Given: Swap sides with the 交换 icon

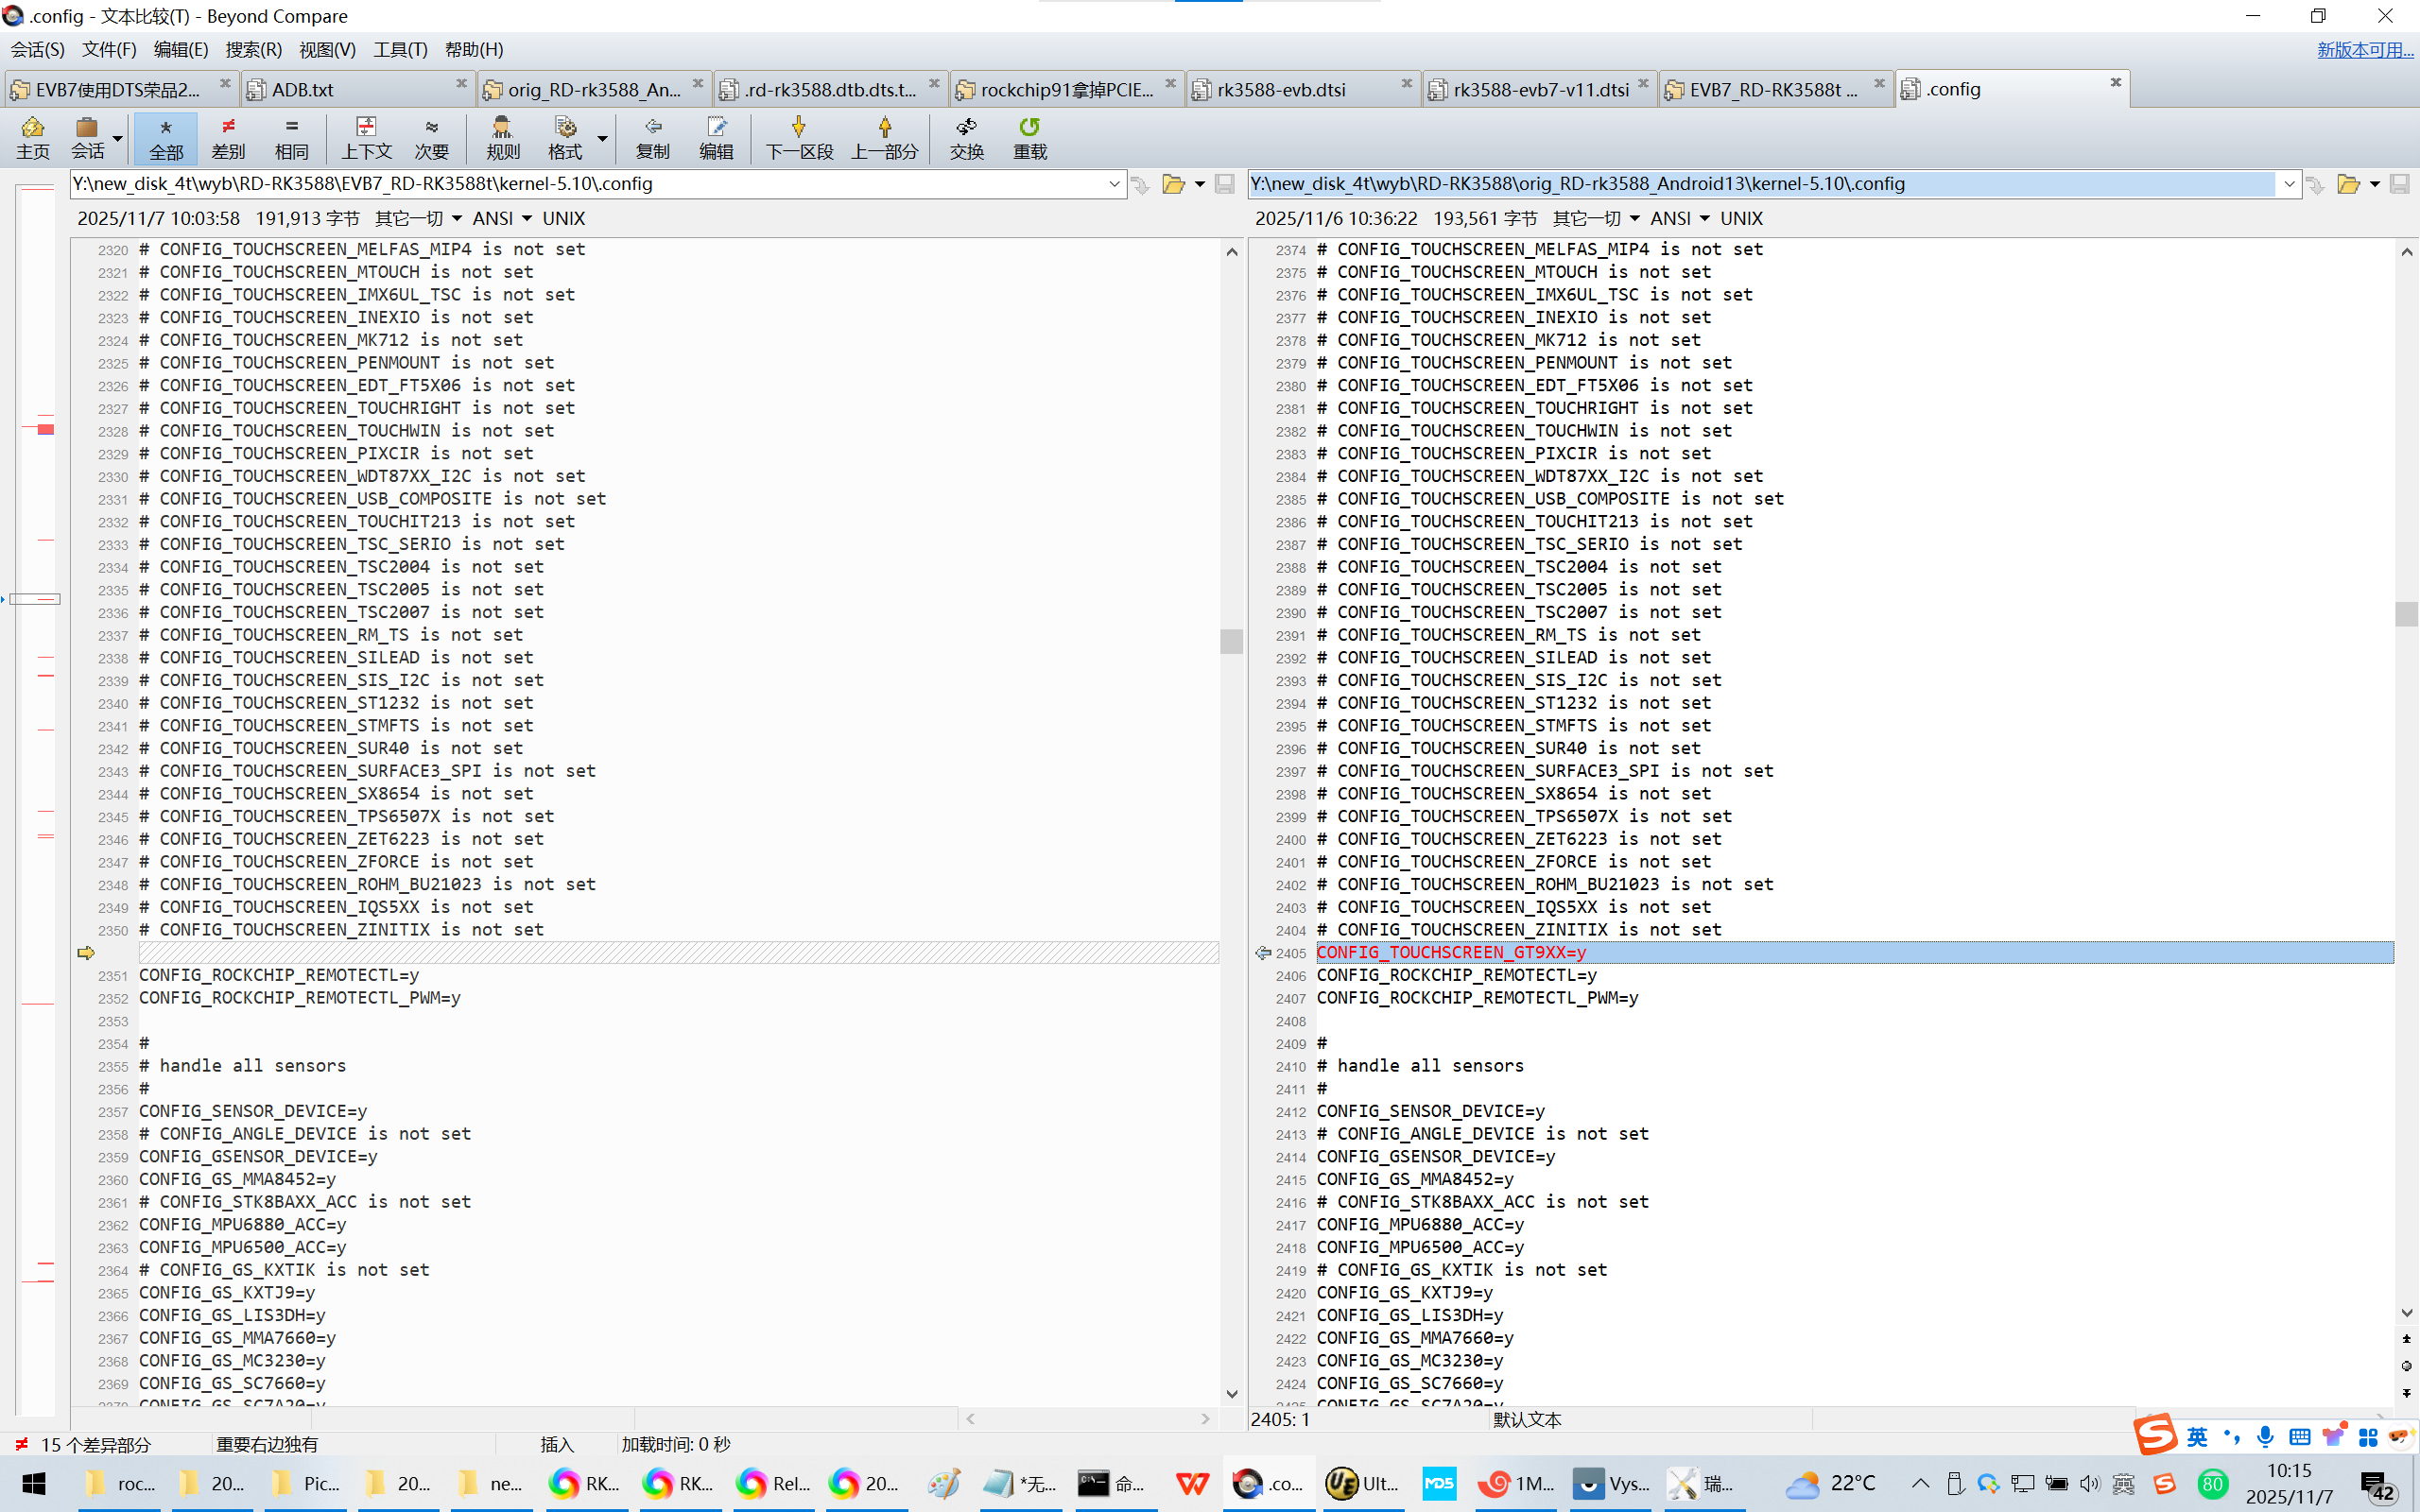Looking at the screenshot, I should coord(966,137).
